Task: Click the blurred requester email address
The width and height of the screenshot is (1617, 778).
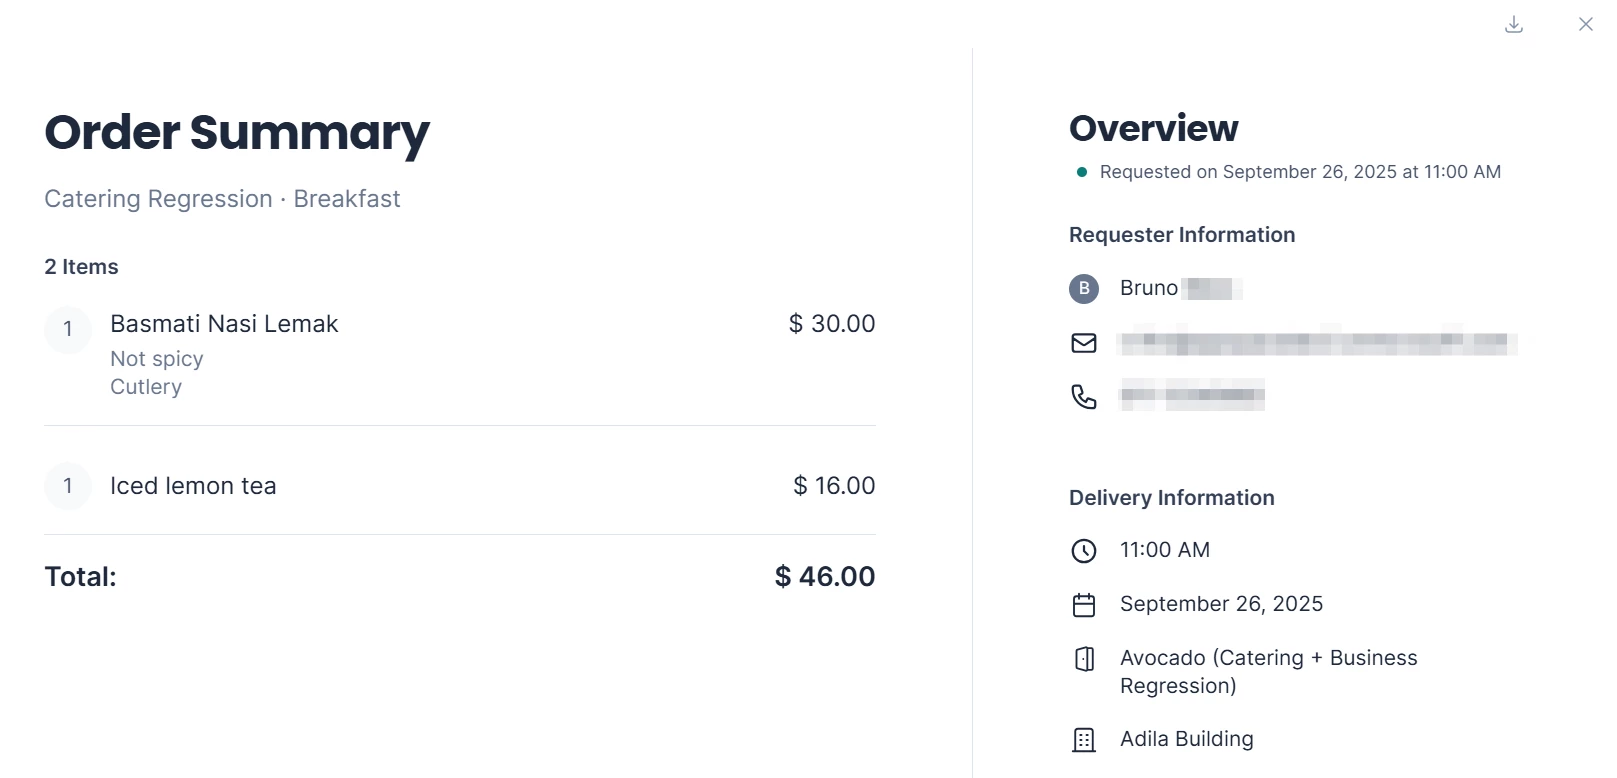Action: point(1317,343)
